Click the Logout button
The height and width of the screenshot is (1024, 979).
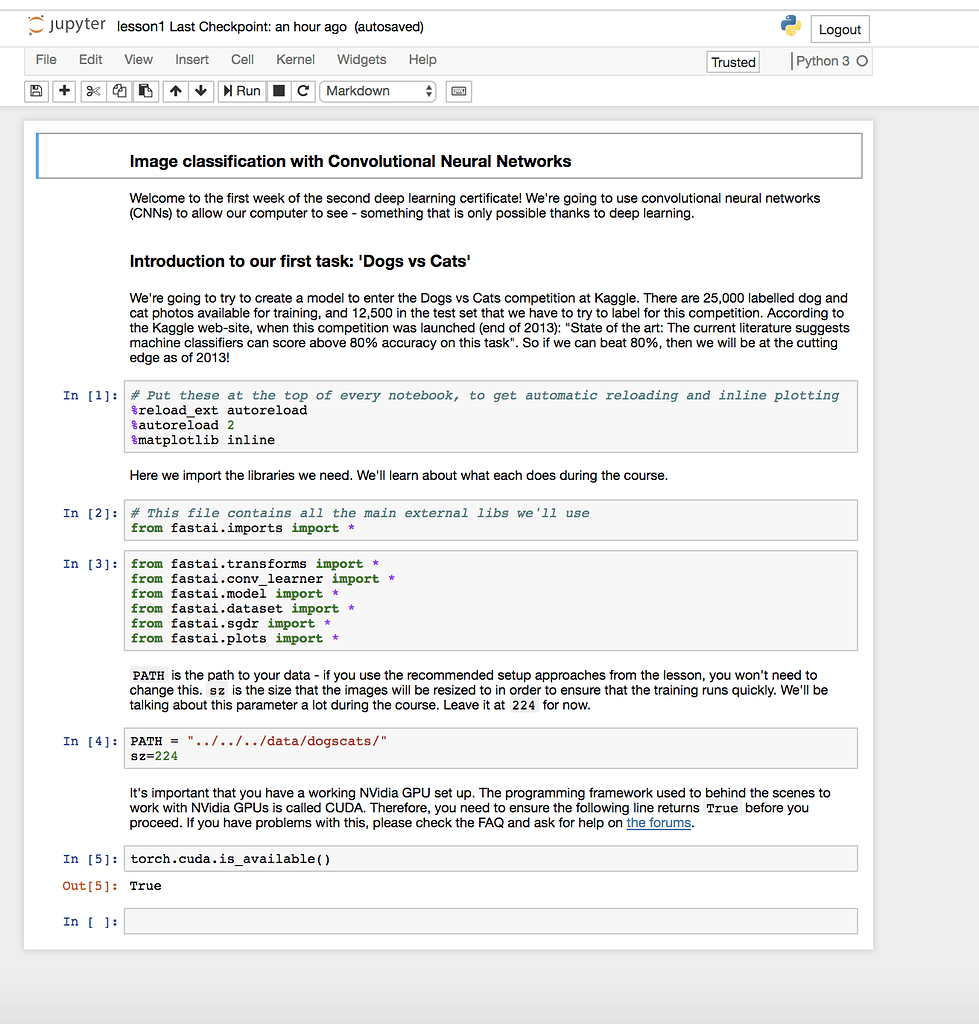839,29
